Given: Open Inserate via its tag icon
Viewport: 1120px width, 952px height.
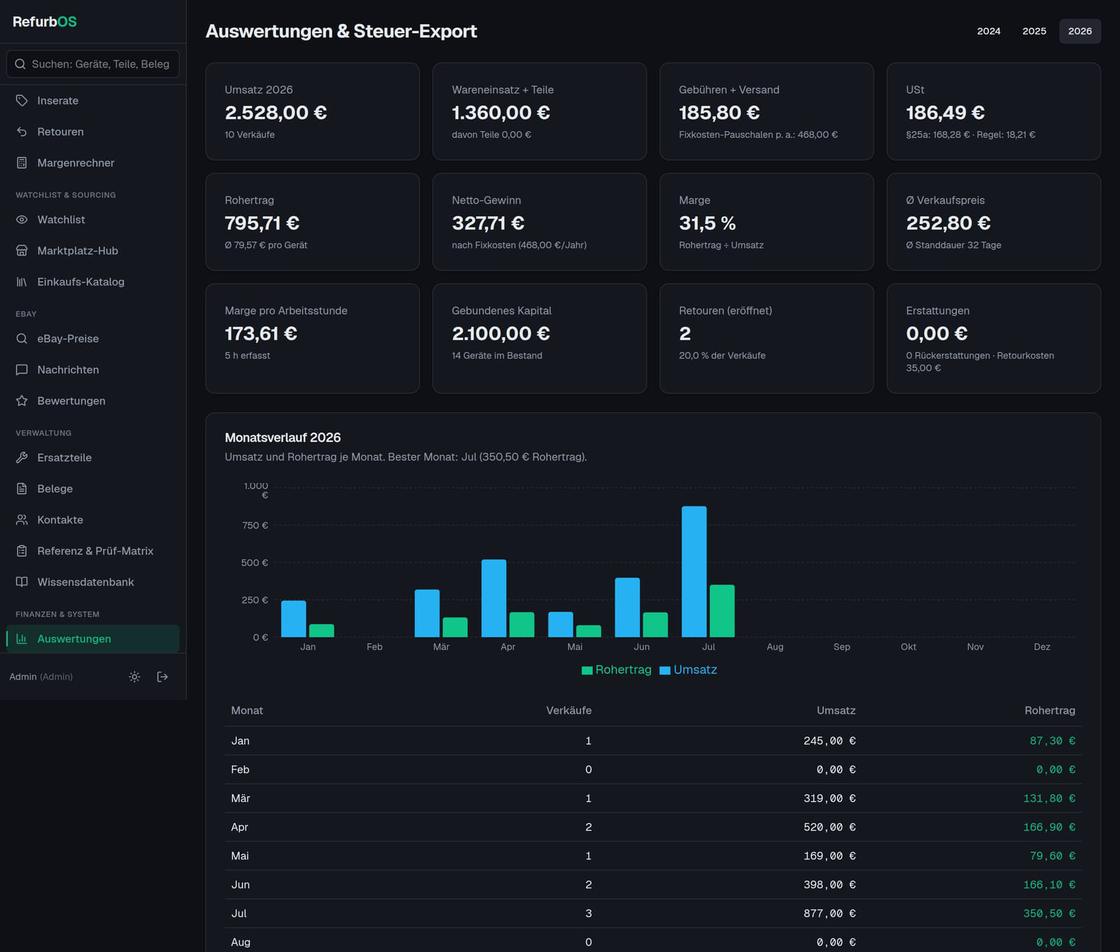Looking at the screenshot, I should (x=21, y=101).
